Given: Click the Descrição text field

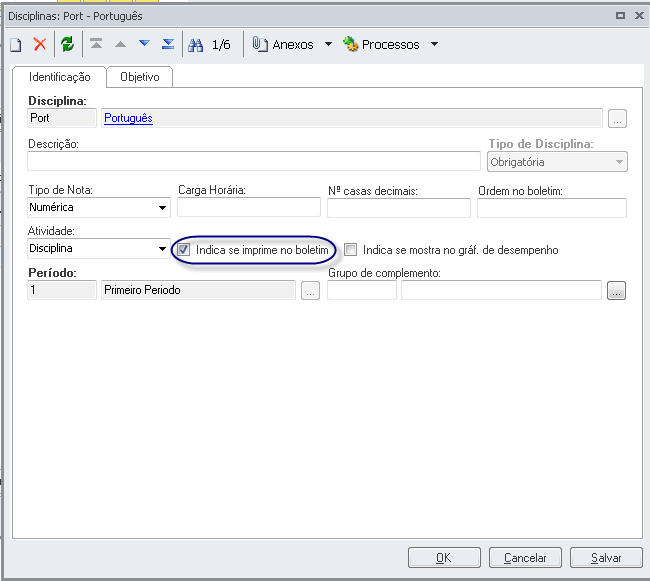Looking at the screenshot, I should point(254,161).
